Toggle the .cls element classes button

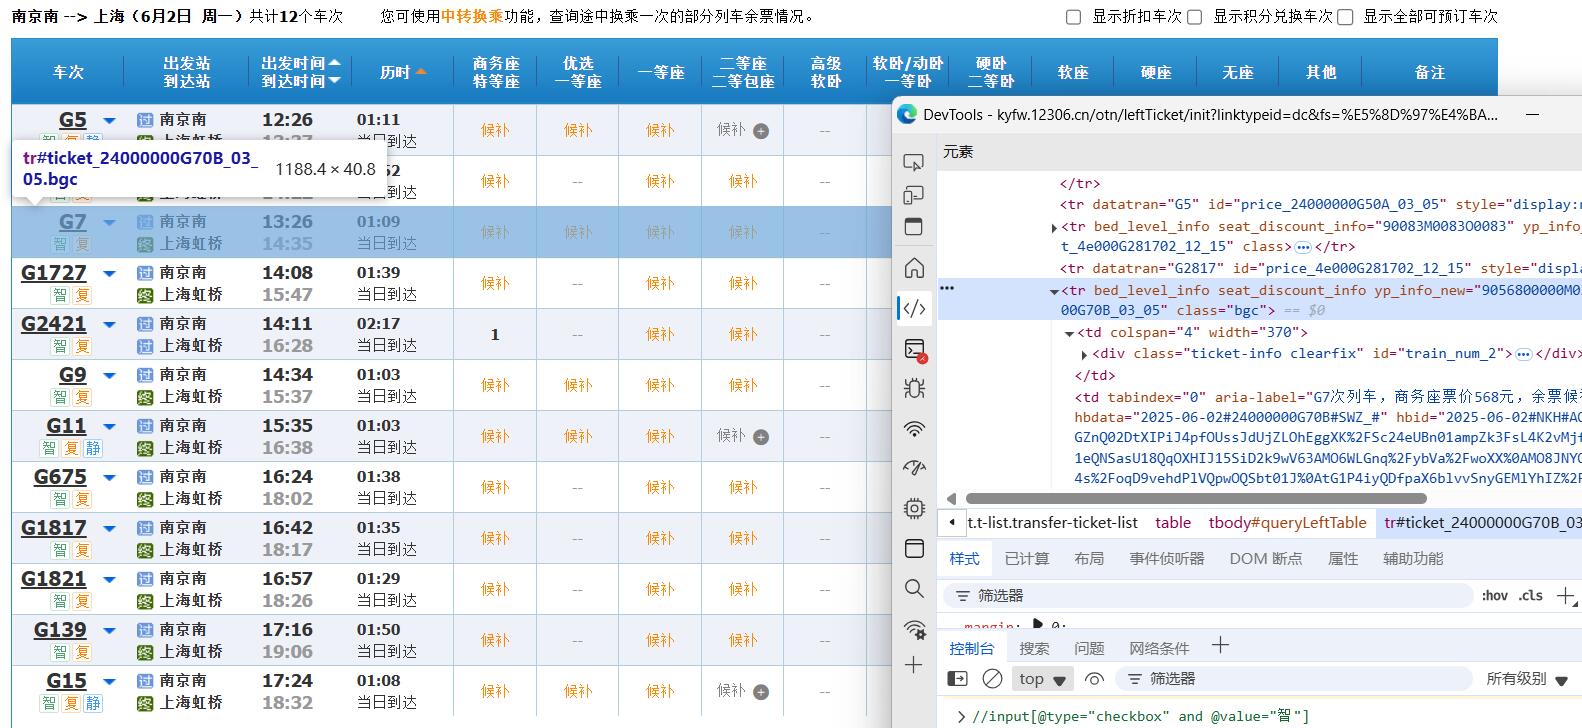pos(1531,596)
